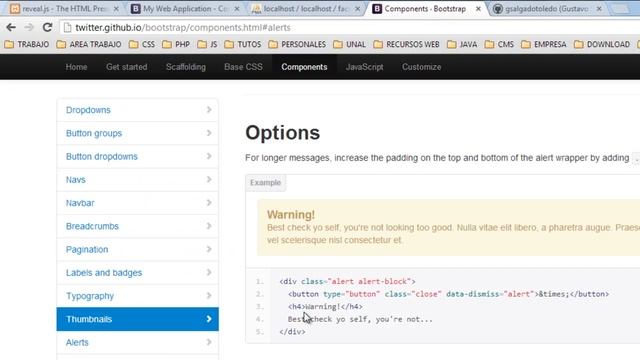Screen dimensions: 640x360
Task: Jump to Alerts in the sidebar
Action: (138, 342)
